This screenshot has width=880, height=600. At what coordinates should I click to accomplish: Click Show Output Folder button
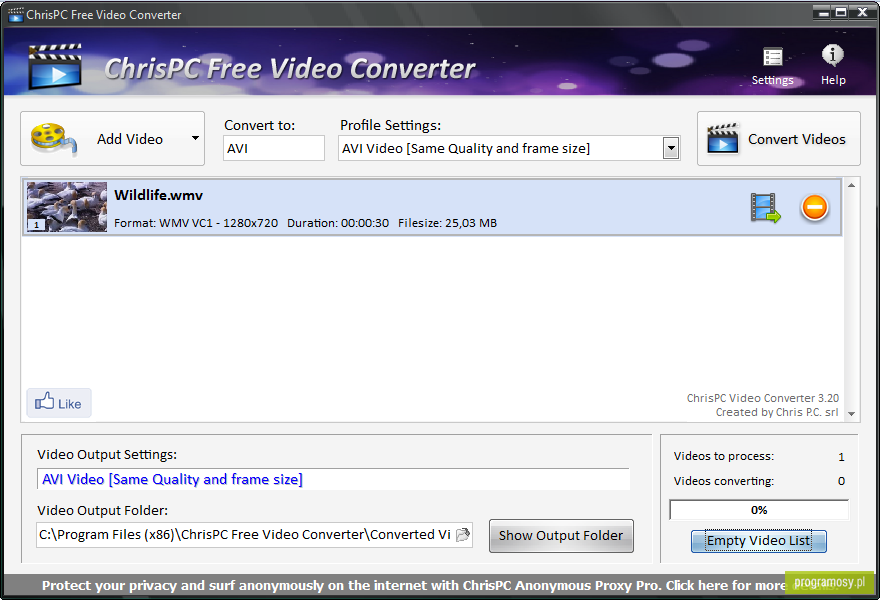click(x=561, y=535)
